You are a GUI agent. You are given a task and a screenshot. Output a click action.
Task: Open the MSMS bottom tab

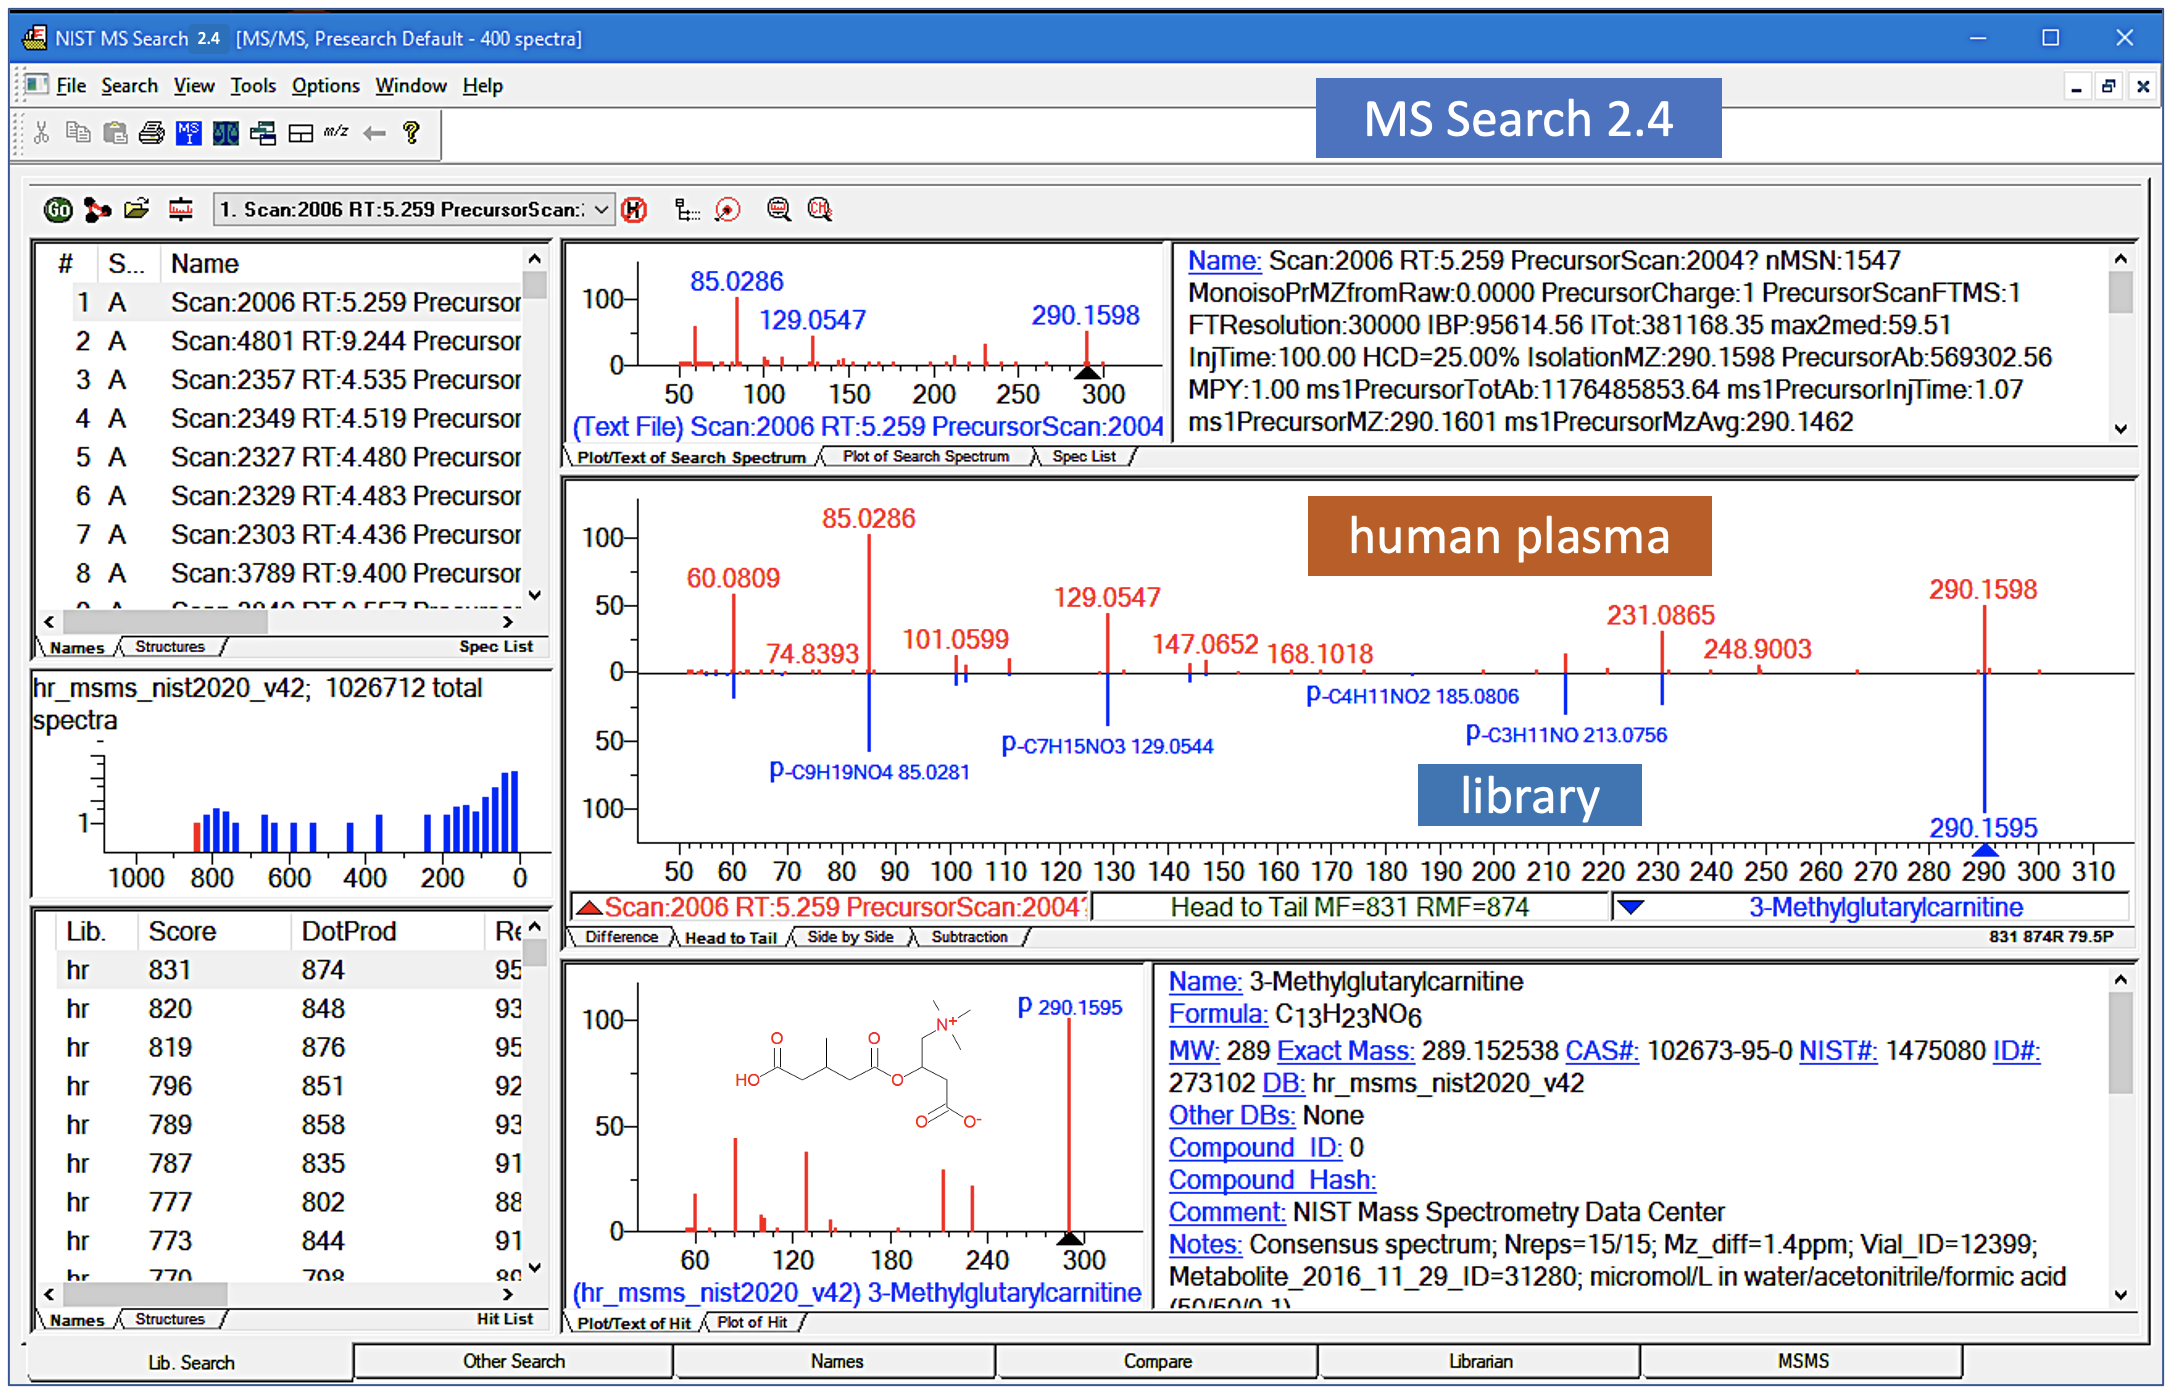[x=1803, y=1361]
